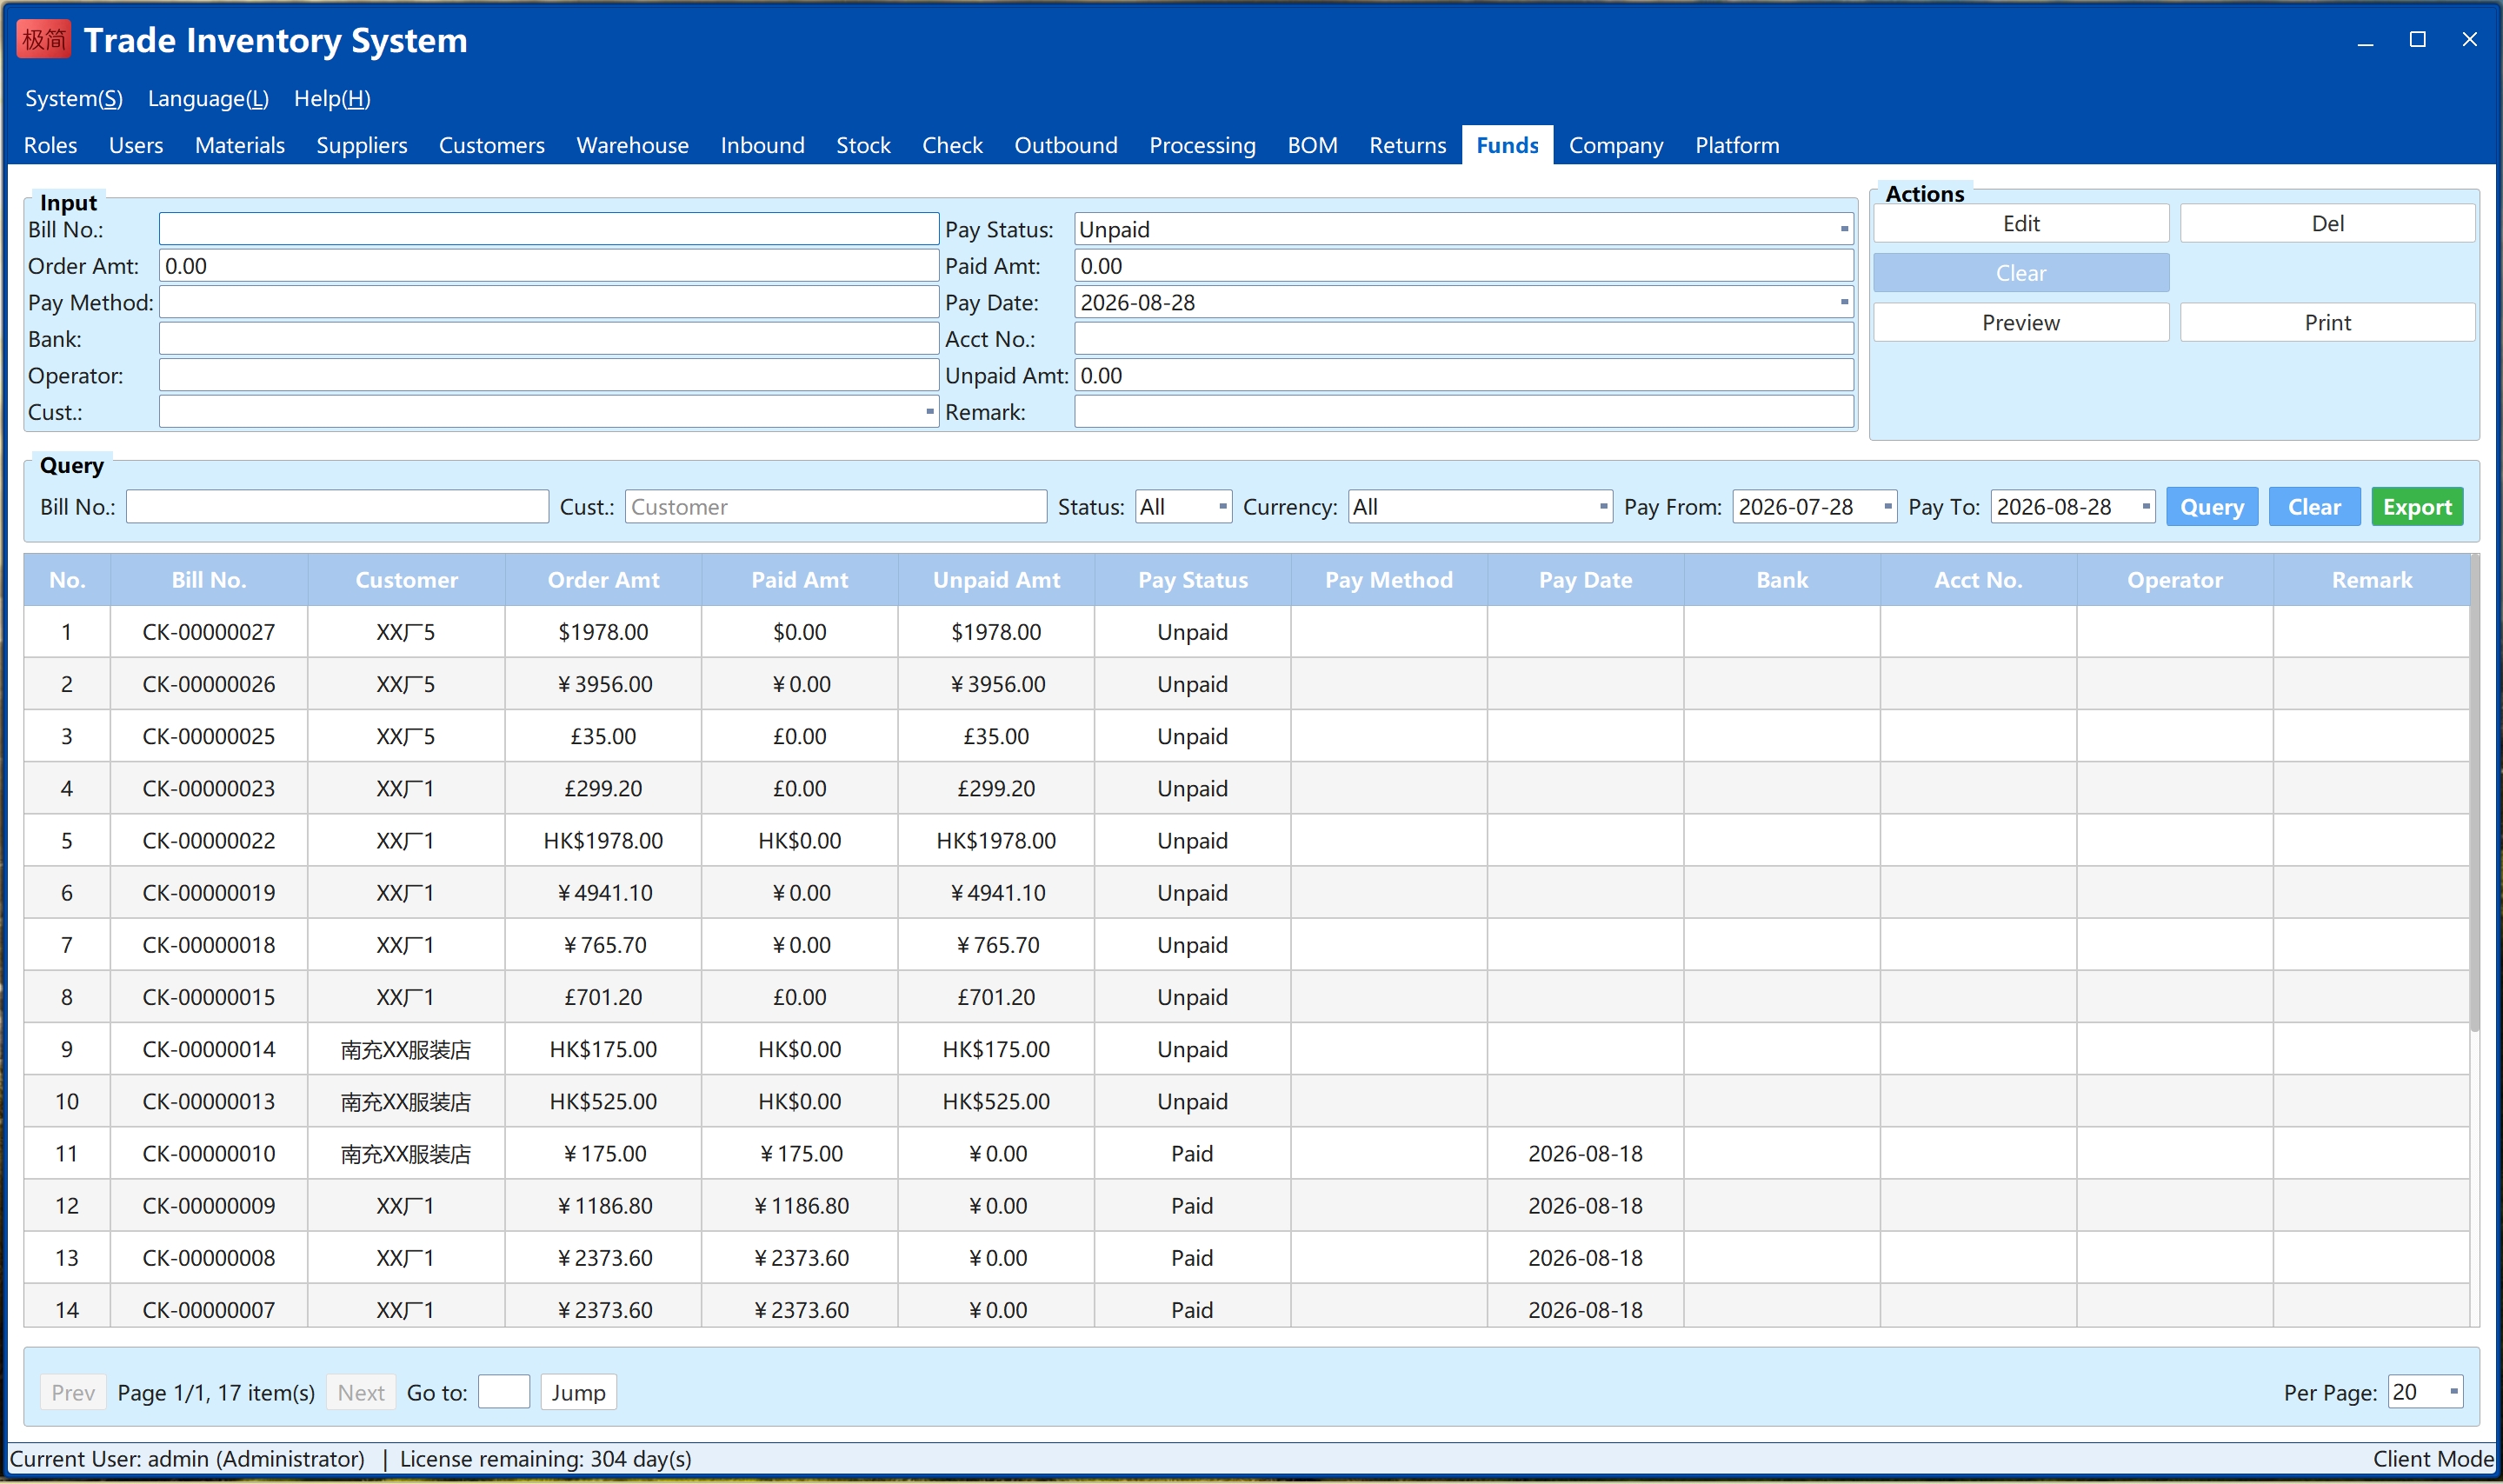
Task: Switch to the Users tab
Action: 136,145
